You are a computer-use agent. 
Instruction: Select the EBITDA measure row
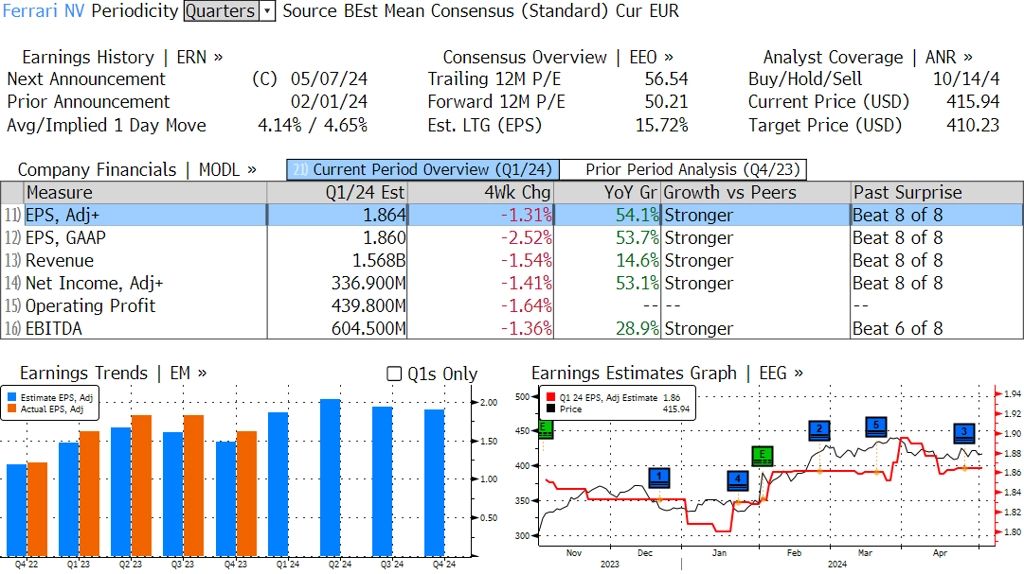[x=511, y=328]
